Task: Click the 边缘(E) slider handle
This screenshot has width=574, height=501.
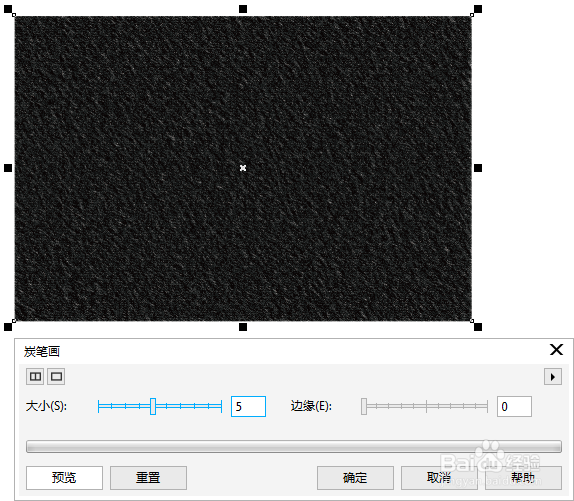Action: [x=364, y=406]
